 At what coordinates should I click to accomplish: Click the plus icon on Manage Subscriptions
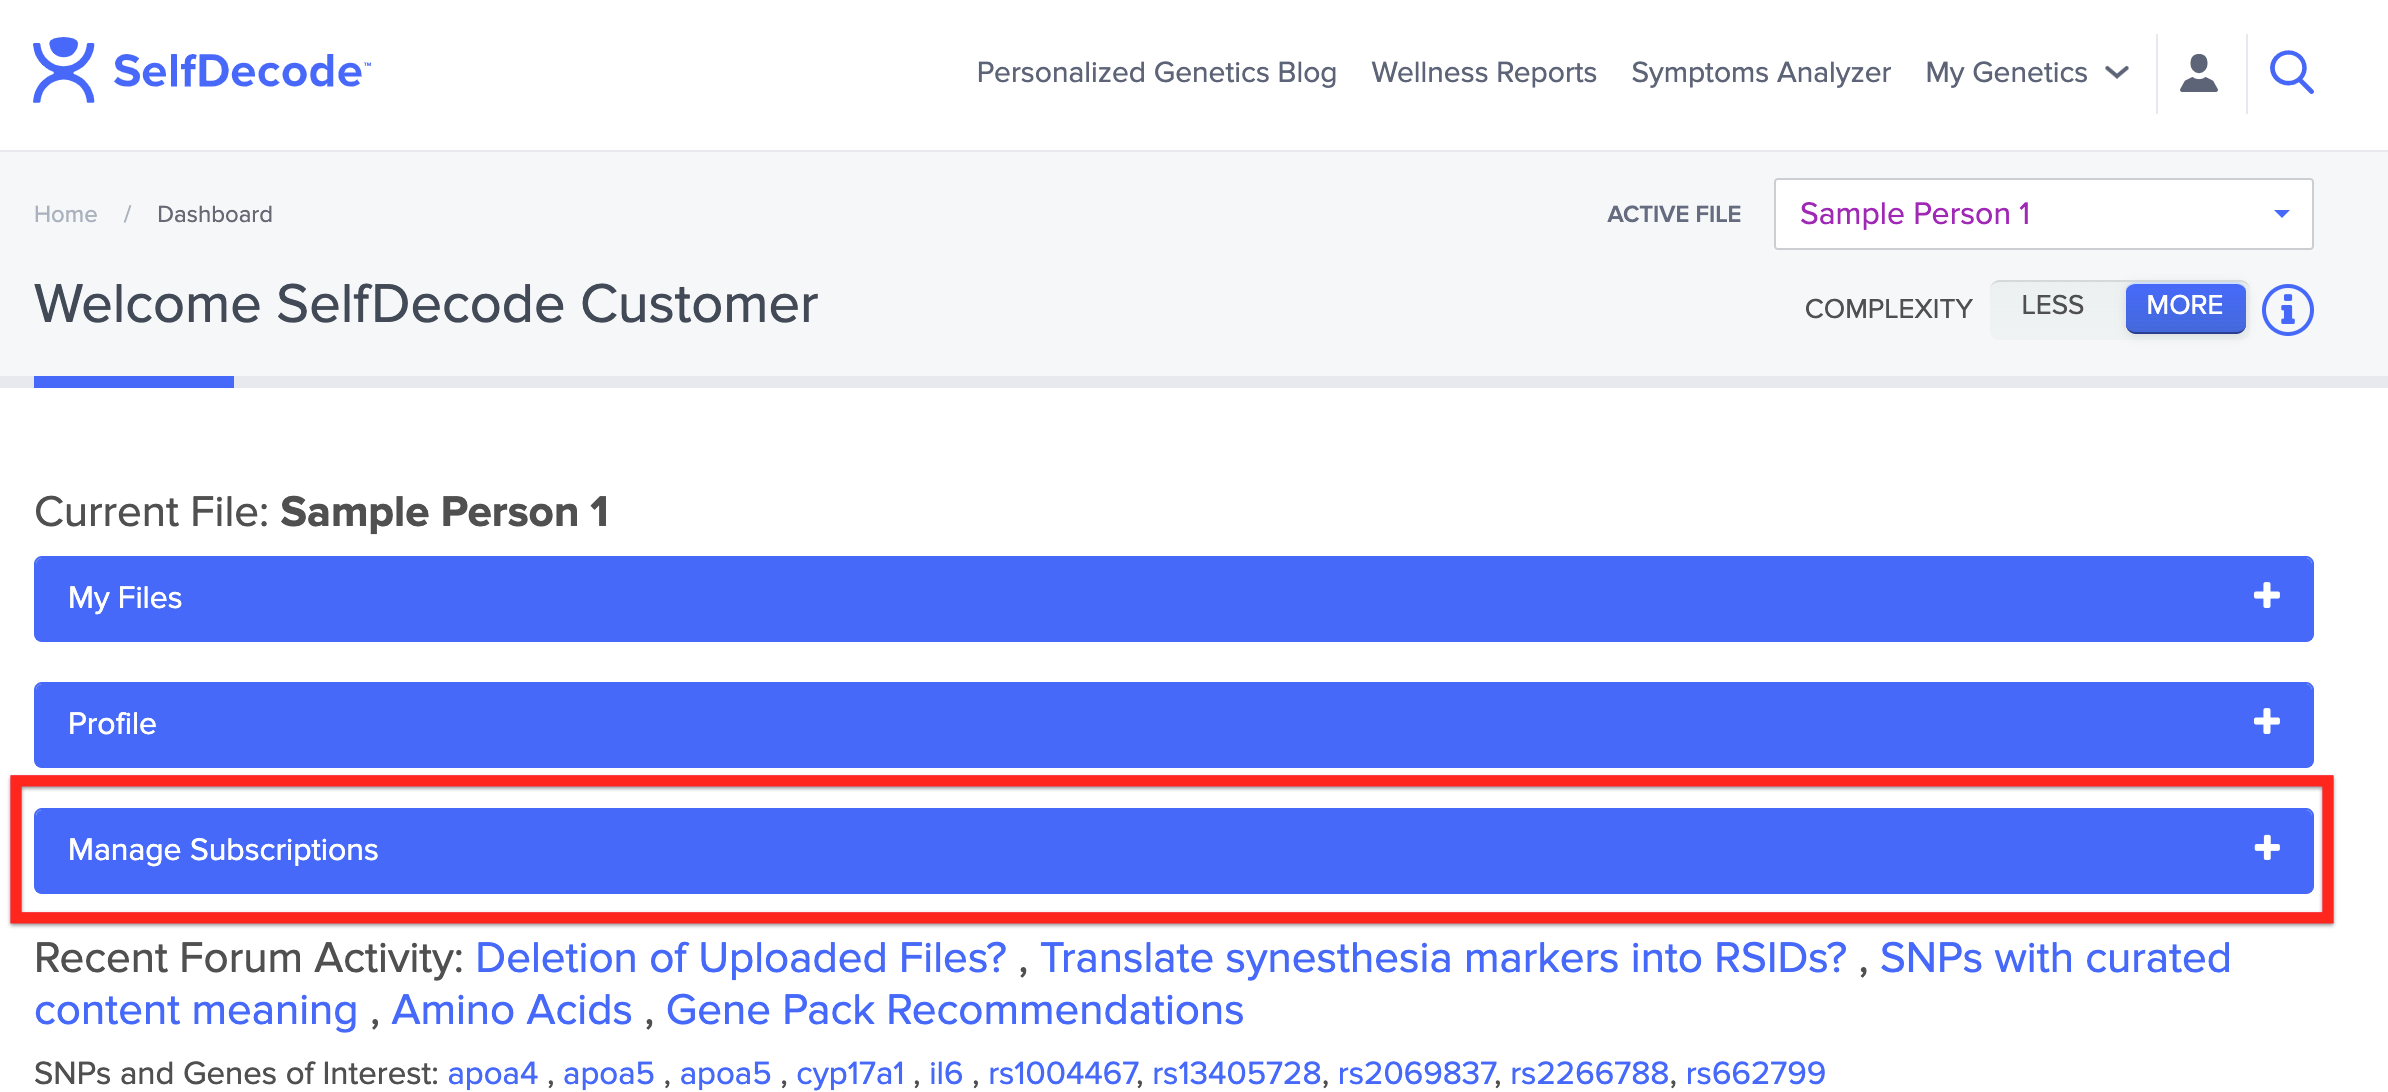click(x=2266, y=849)
